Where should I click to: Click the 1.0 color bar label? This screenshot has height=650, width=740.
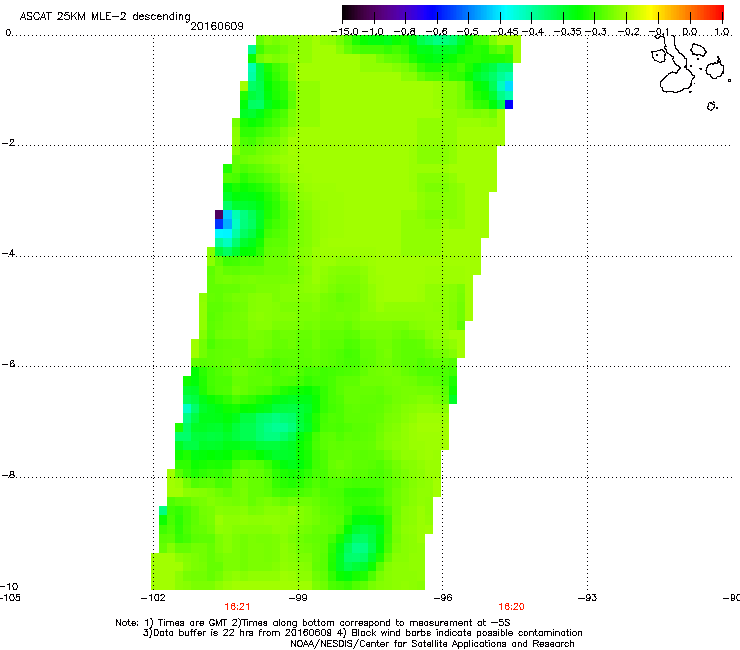[722, 32]
